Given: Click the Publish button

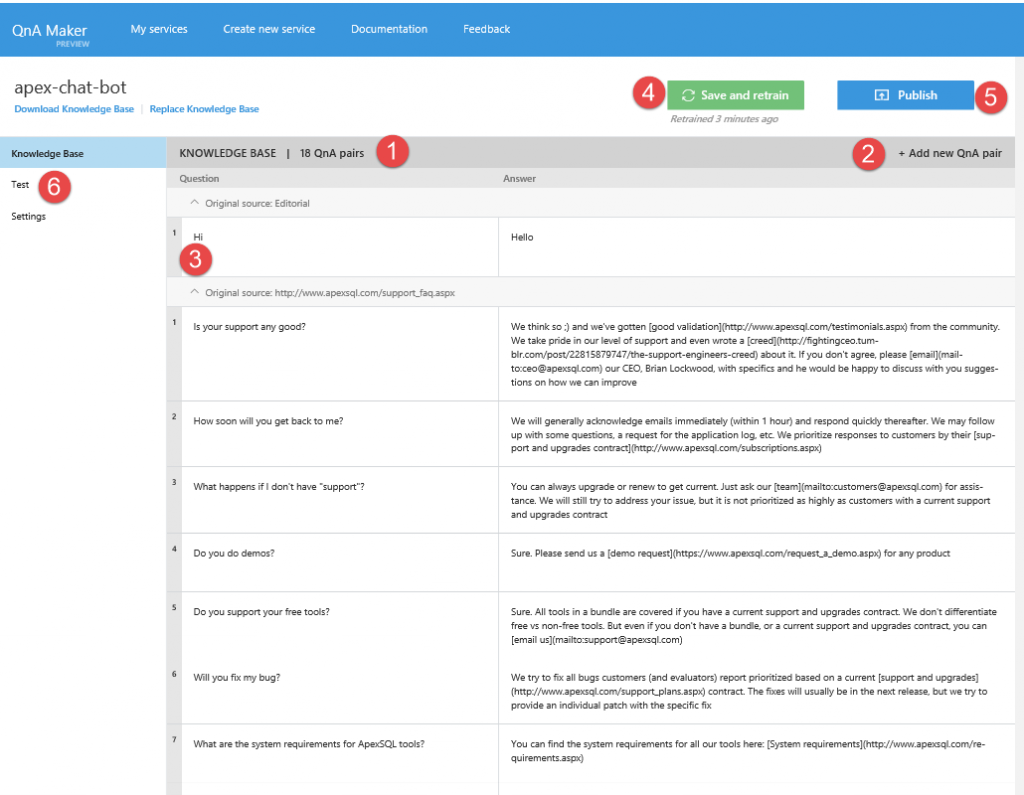Looking at the screenshot, I should point(905,95).
